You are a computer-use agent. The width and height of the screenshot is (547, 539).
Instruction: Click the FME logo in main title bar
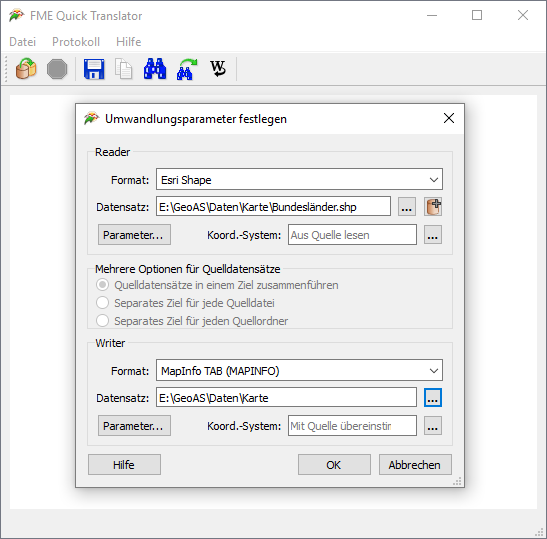click(16, 16)
